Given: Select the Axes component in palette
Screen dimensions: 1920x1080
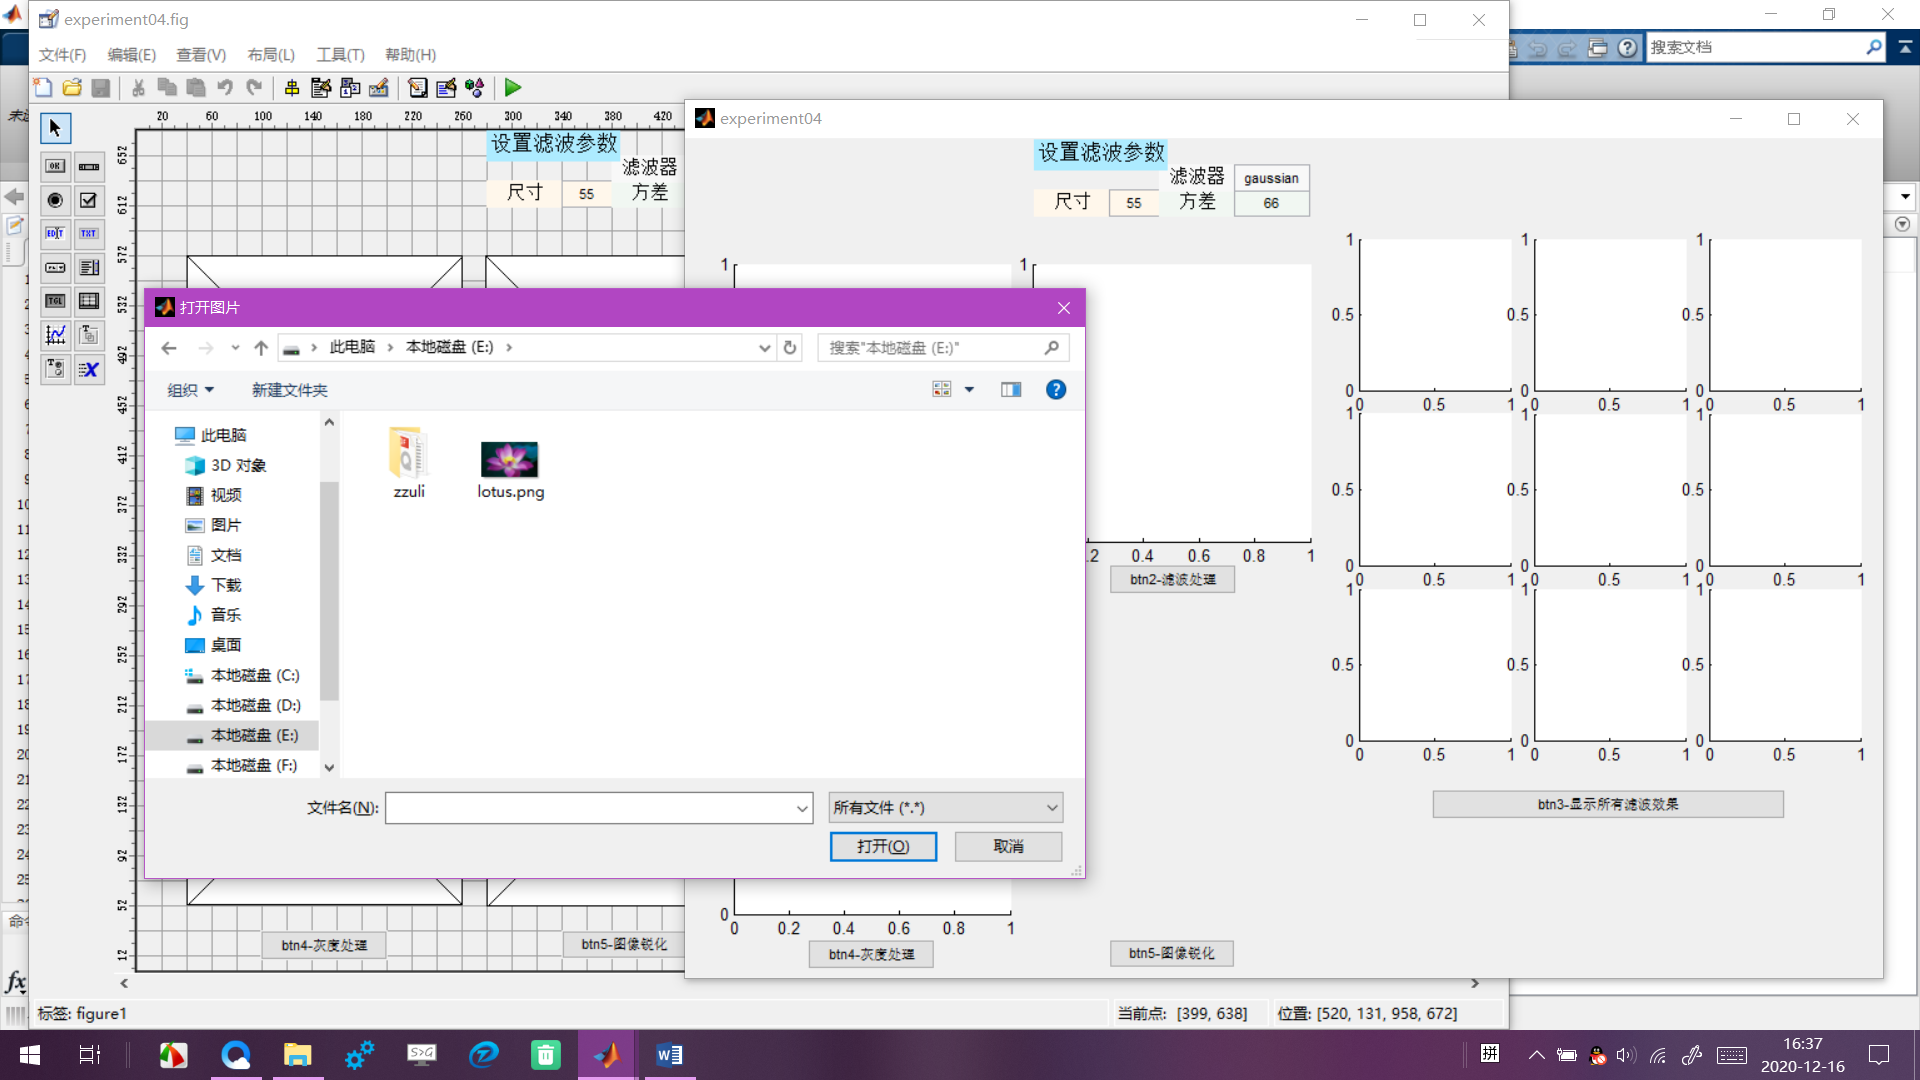Looking at the screenshot, I should tap(55, 335).
